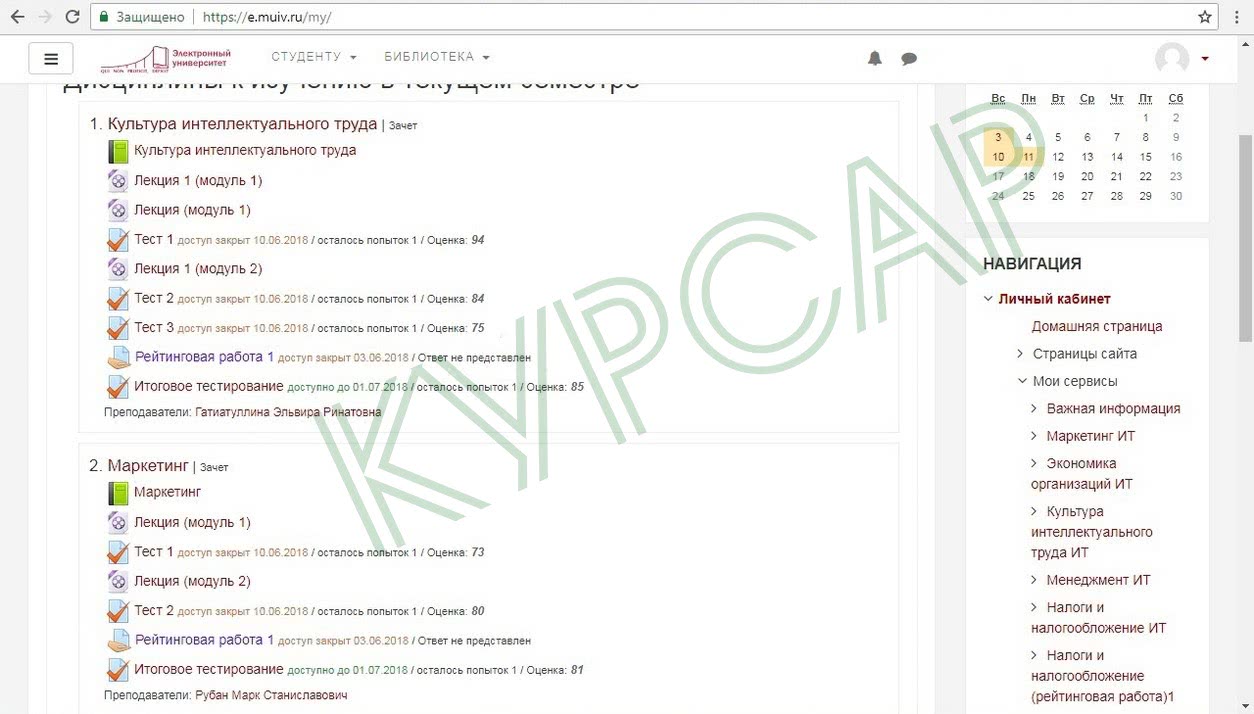This screenshot has height=714, width=1254.
Task: Click the first Рейтинговая работа 1 assignment icon
Action: click(x=118, y=358)
